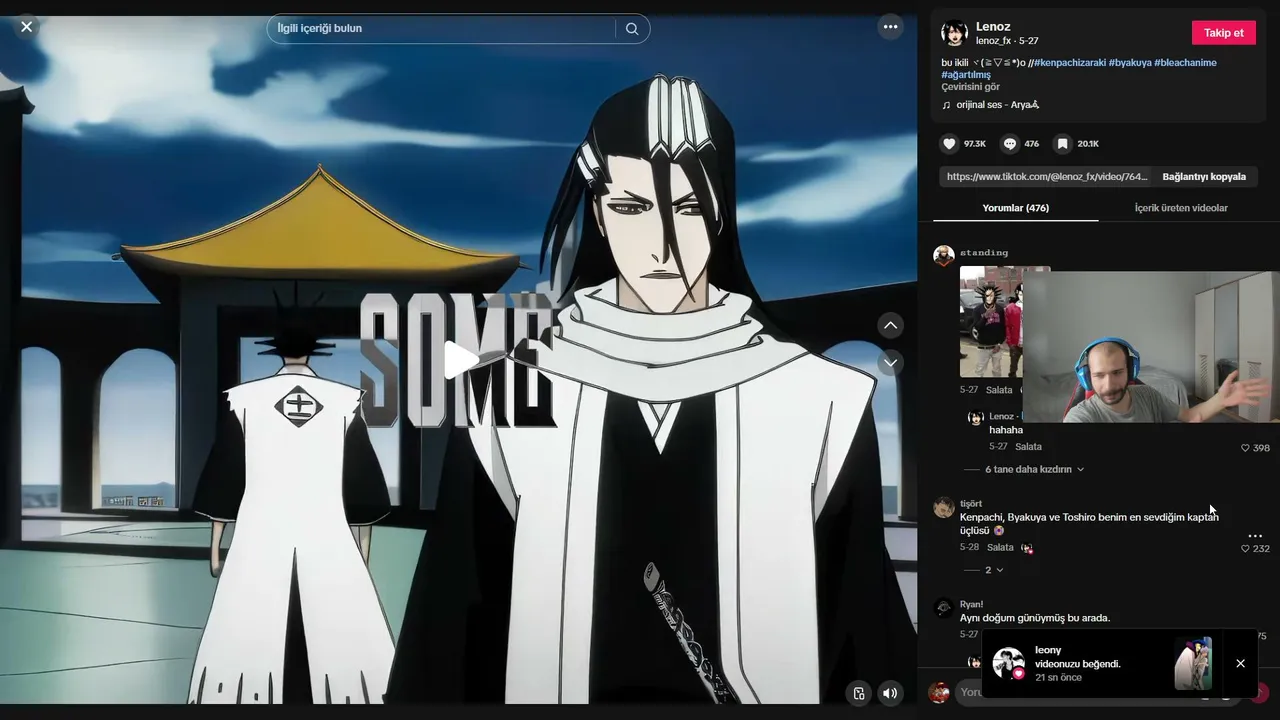This screenshot has height=720, width=1280.
Task: Reply via Salata under standing's comment
Action: [999, 390]
